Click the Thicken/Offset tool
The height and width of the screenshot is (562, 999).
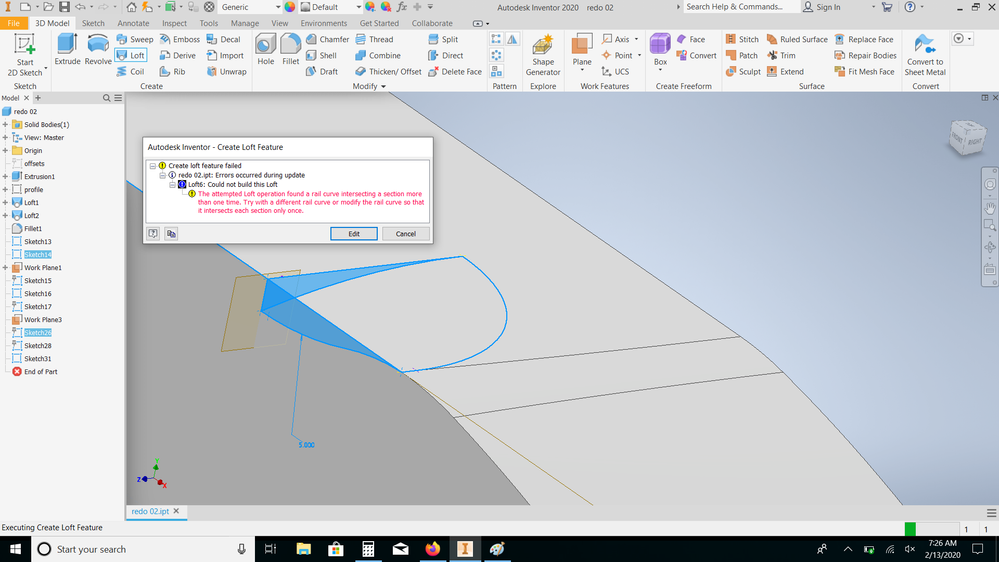[388, 71]
